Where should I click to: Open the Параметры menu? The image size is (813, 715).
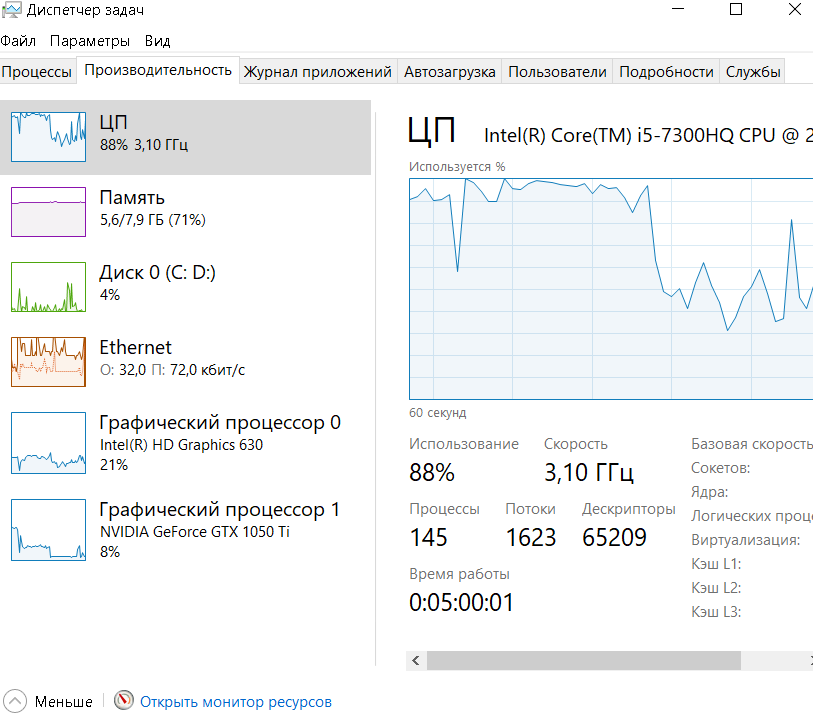pyautogui.click(x=90, y=41)
